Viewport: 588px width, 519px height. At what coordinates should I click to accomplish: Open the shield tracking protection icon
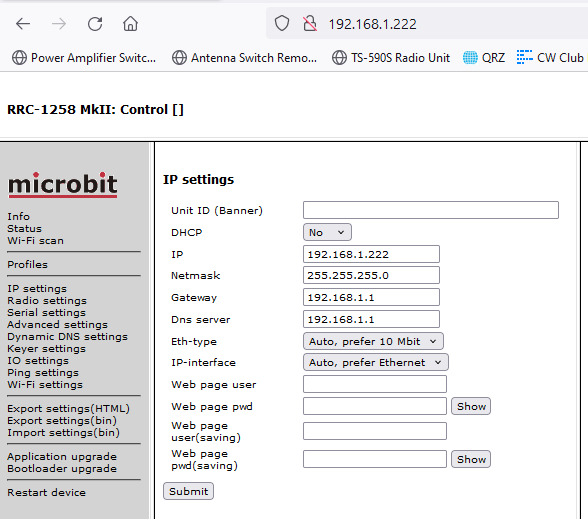[282, 24]
